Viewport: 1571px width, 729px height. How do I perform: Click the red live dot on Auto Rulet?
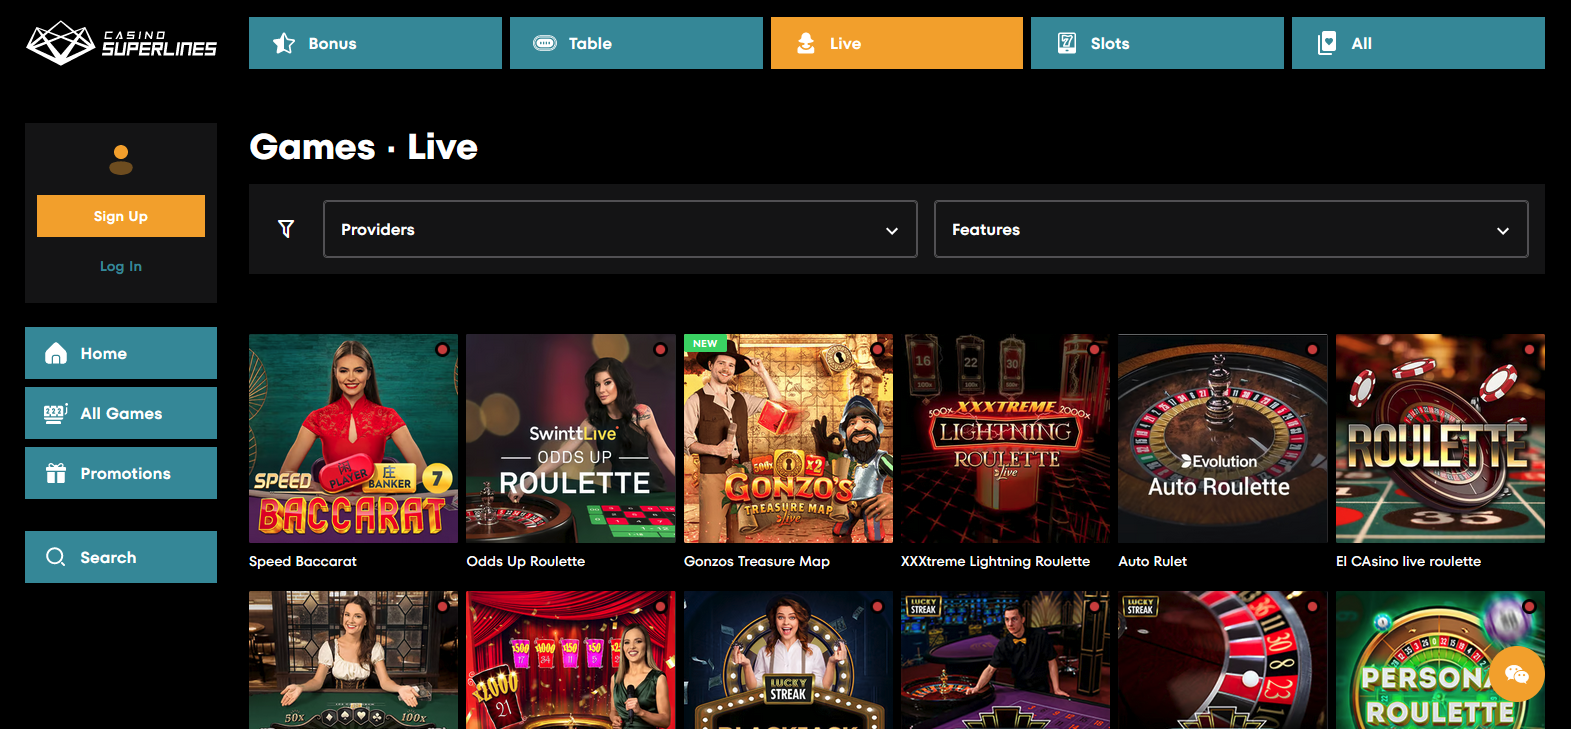pos(1312,349)
